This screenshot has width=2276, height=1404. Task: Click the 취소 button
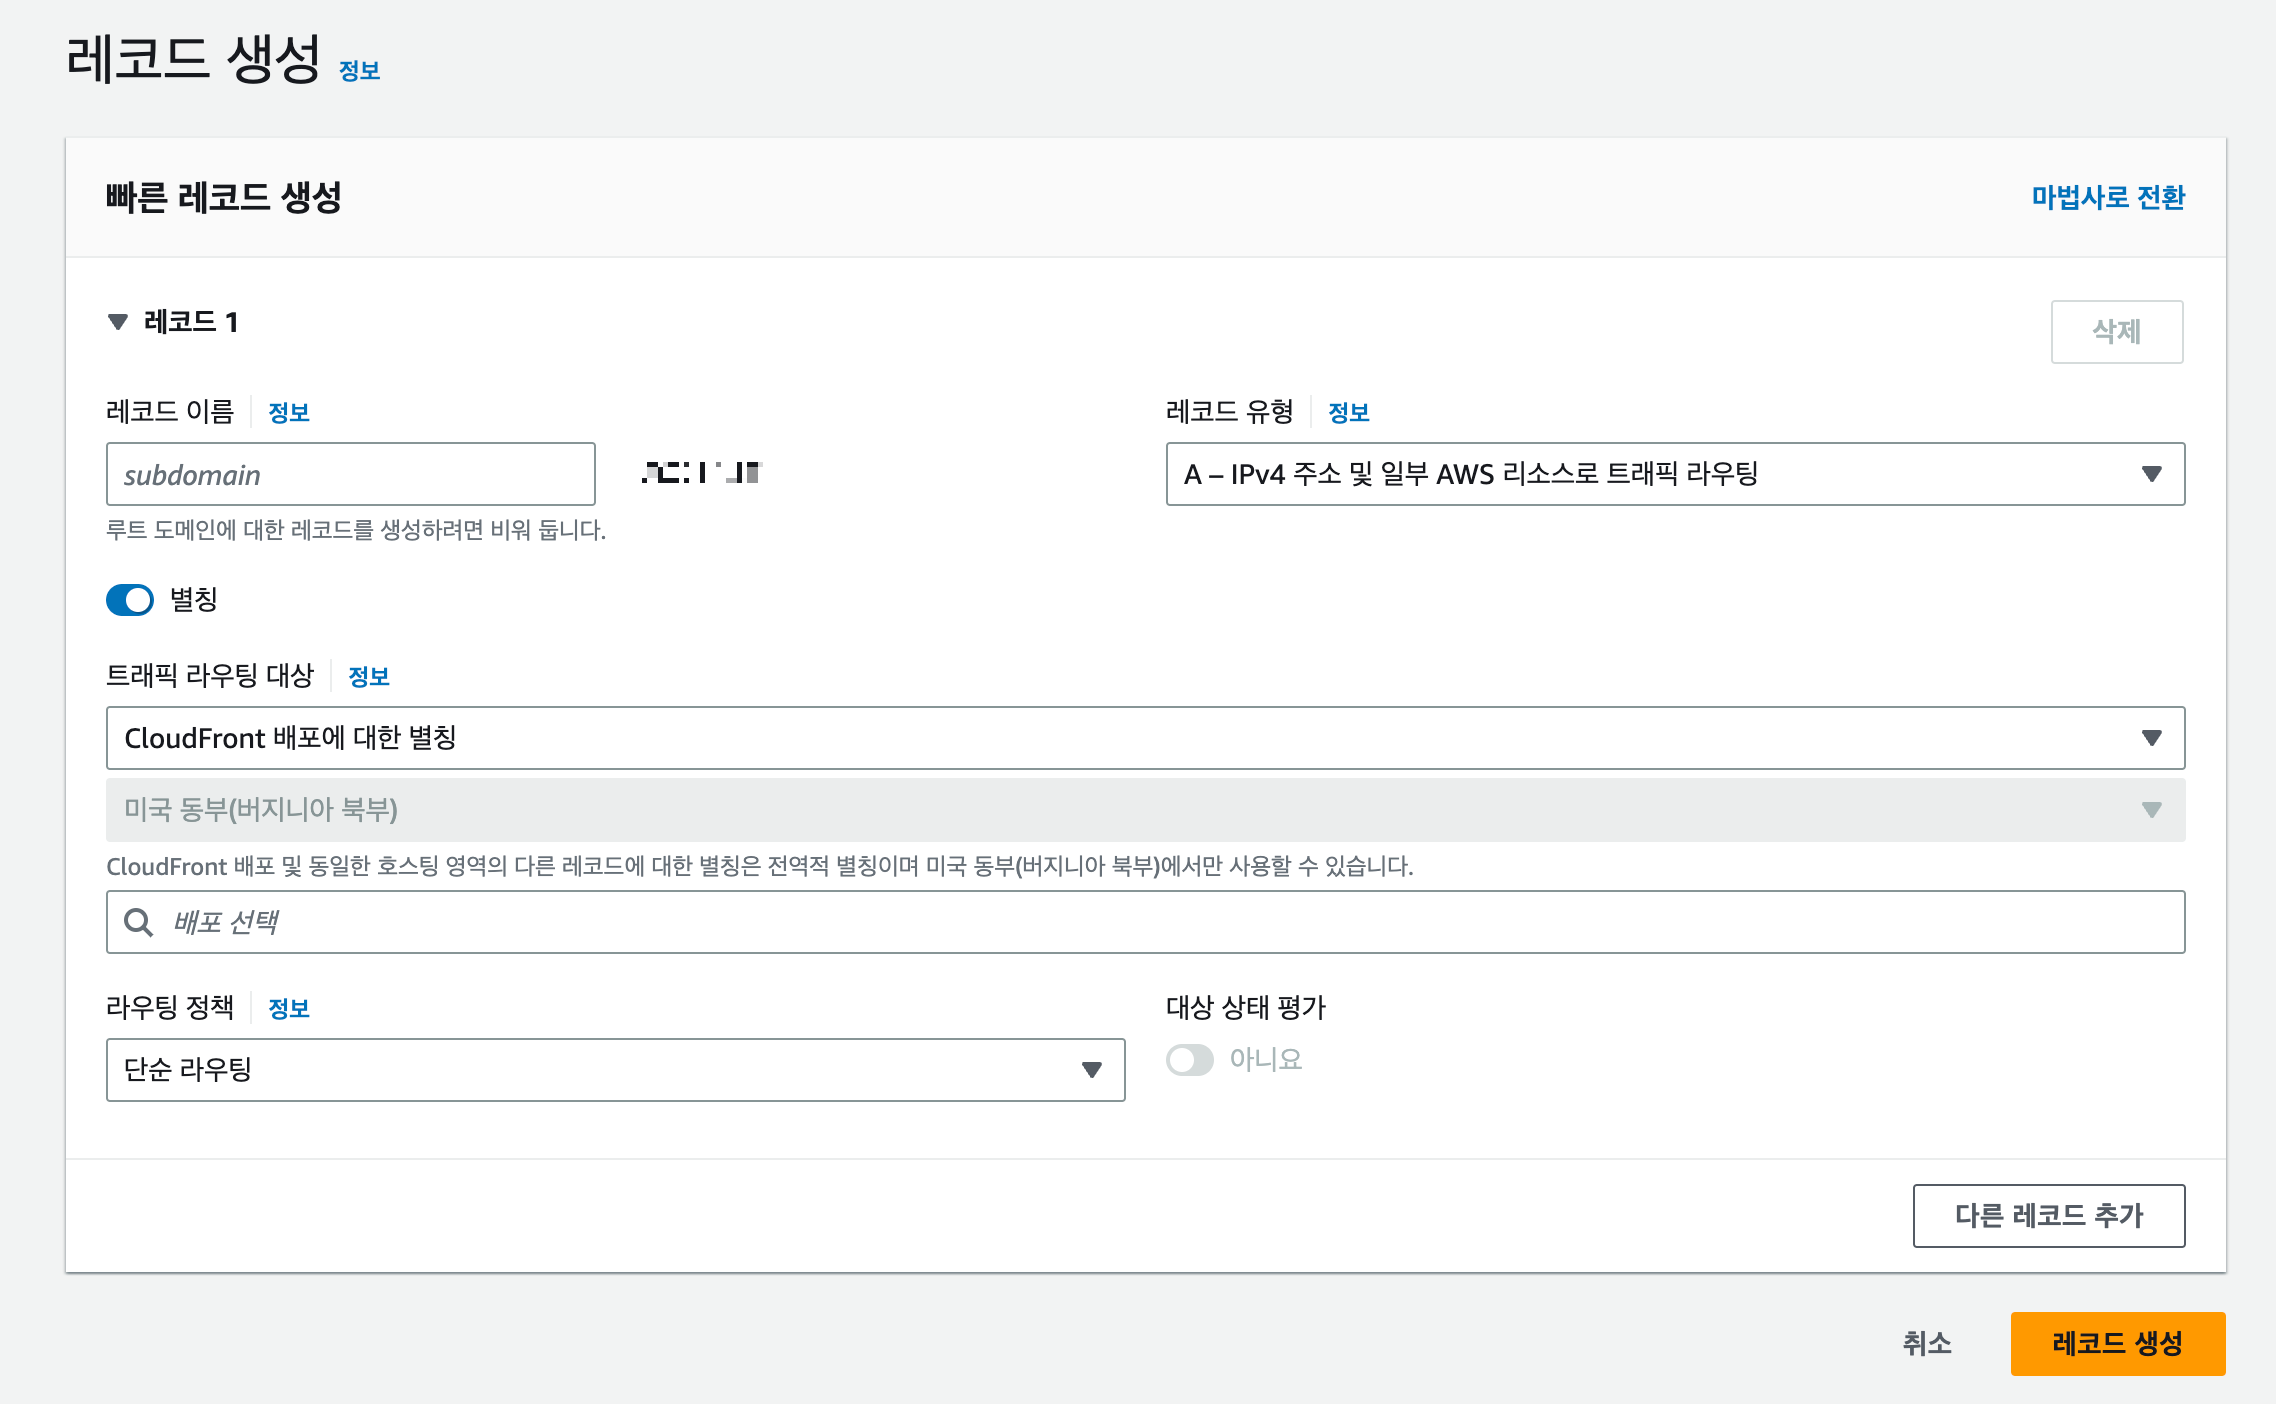(1927, 1344)
